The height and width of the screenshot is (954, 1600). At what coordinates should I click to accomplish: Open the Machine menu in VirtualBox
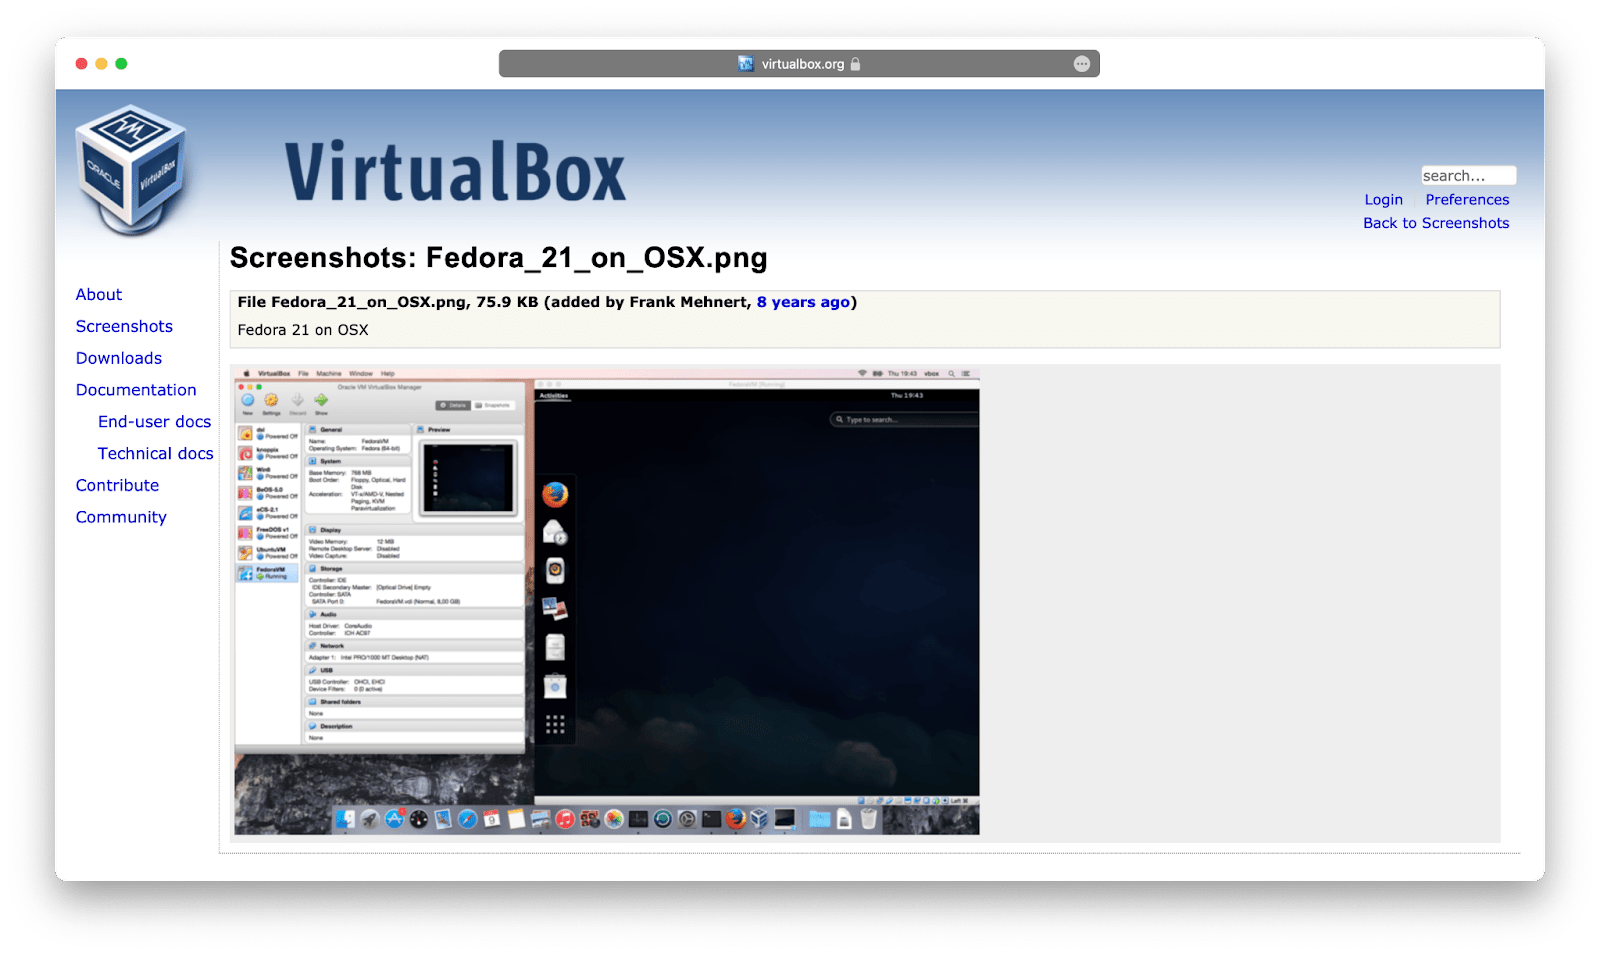pyautogui.click(x=329, y=372)
